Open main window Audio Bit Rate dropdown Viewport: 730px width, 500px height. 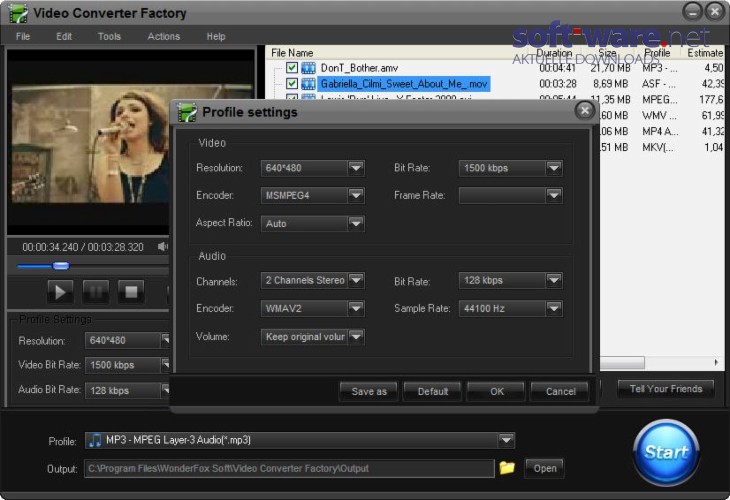165,390
